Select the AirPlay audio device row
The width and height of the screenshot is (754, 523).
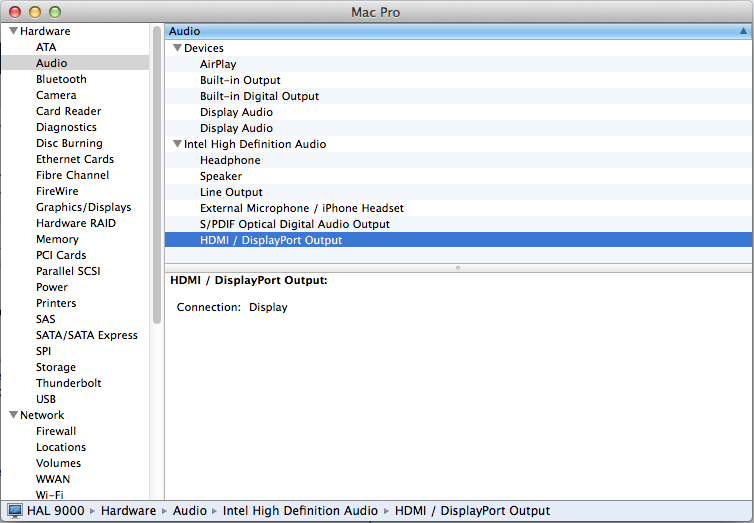point(459,64)
